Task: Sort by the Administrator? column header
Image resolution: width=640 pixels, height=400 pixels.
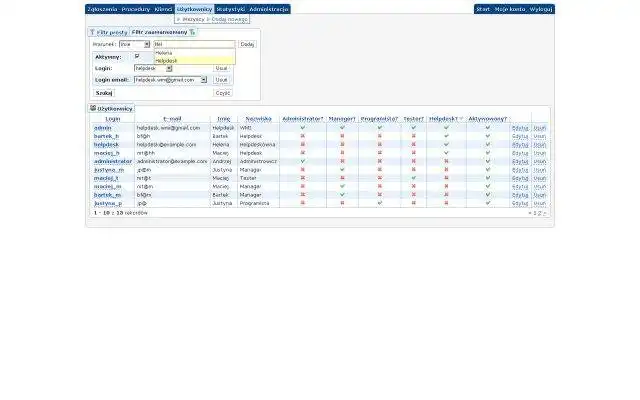Action: click(x=303, y=119)
